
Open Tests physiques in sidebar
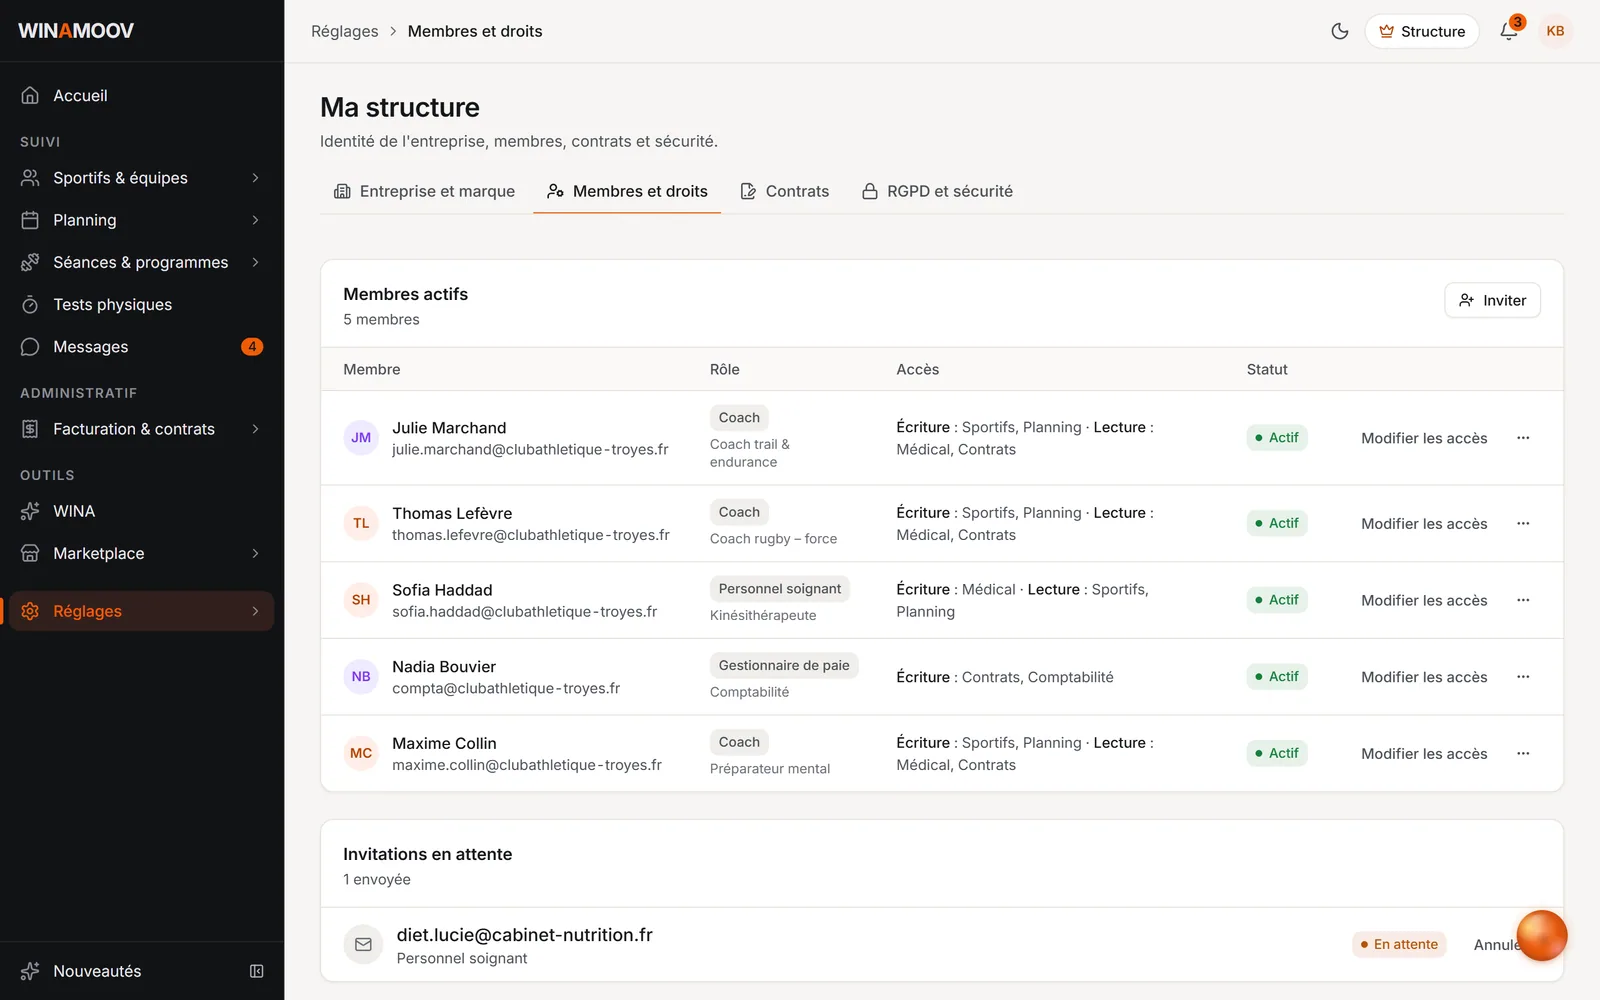[x=141, y=304]
